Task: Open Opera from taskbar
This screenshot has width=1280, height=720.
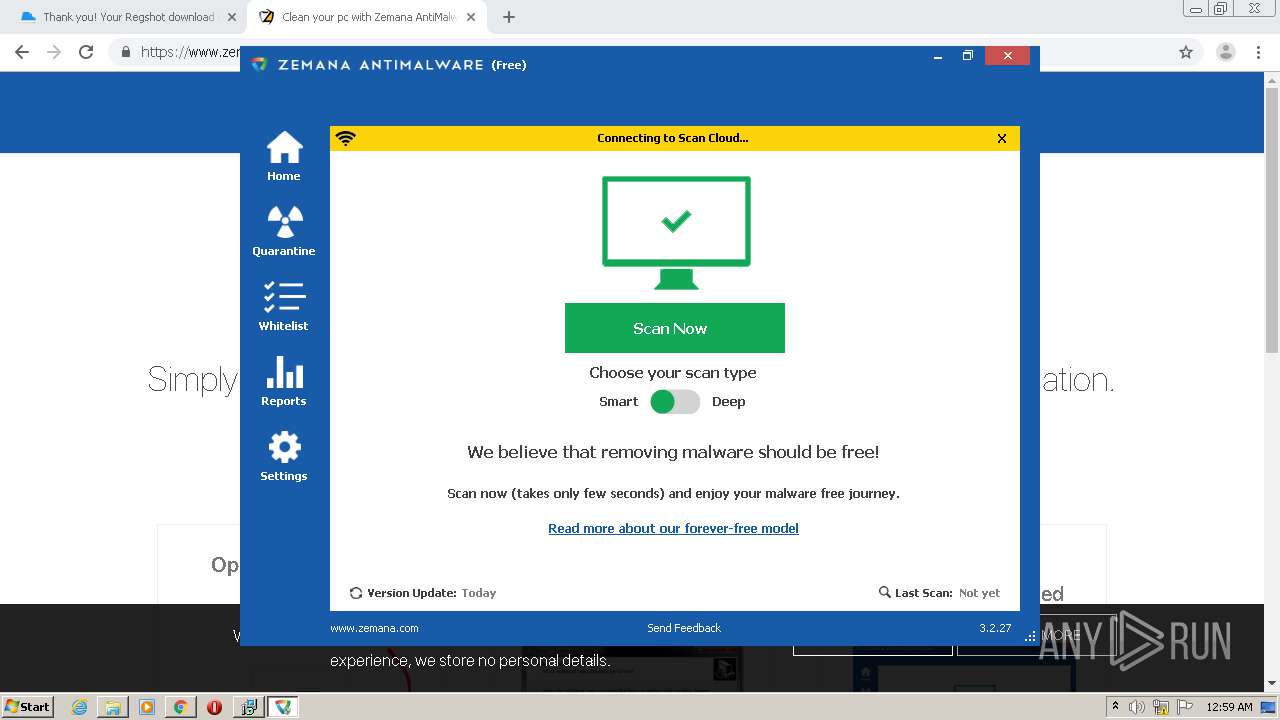Action: 214,707
